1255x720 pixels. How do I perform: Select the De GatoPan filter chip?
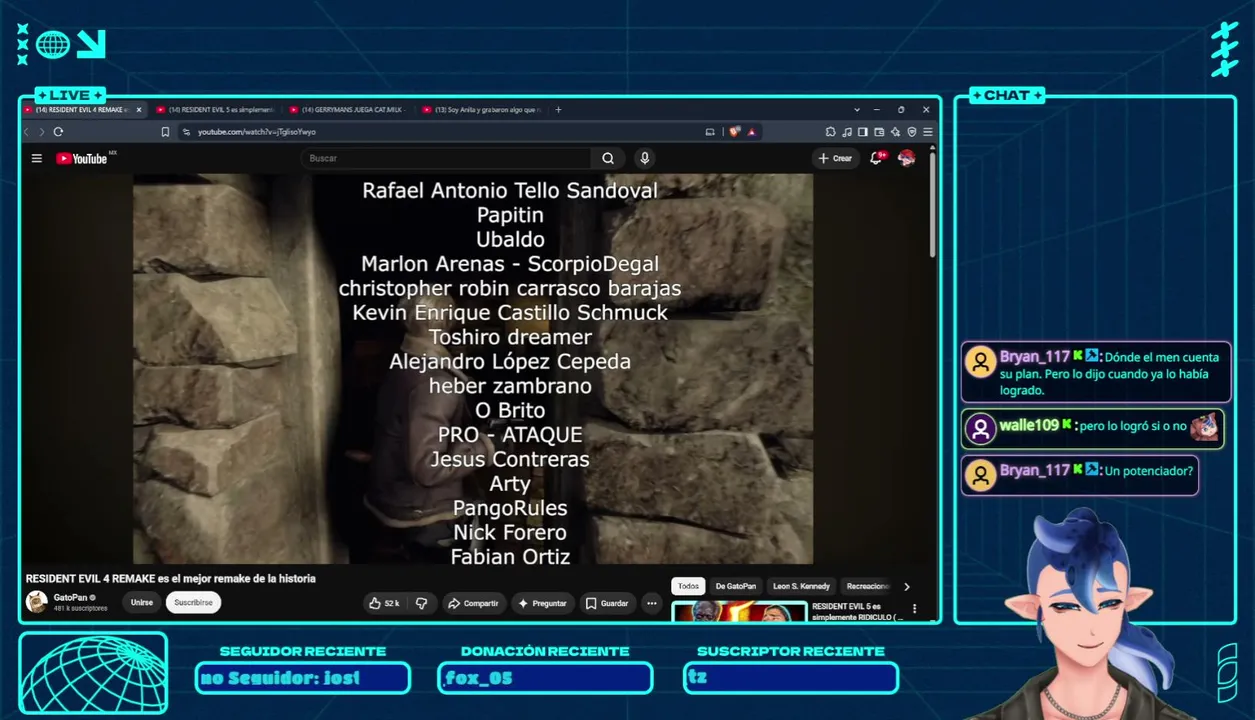[x=736, y=586]
